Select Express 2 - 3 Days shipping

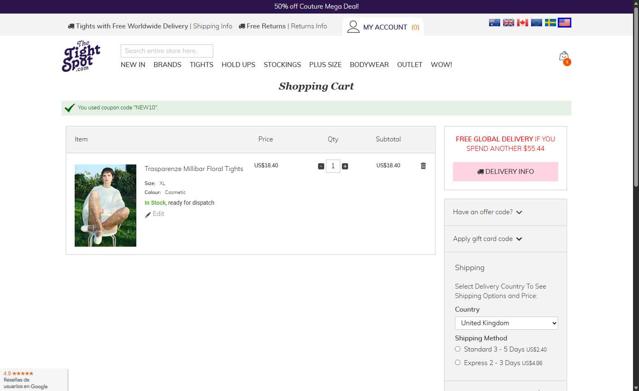[x=457, y=362]
